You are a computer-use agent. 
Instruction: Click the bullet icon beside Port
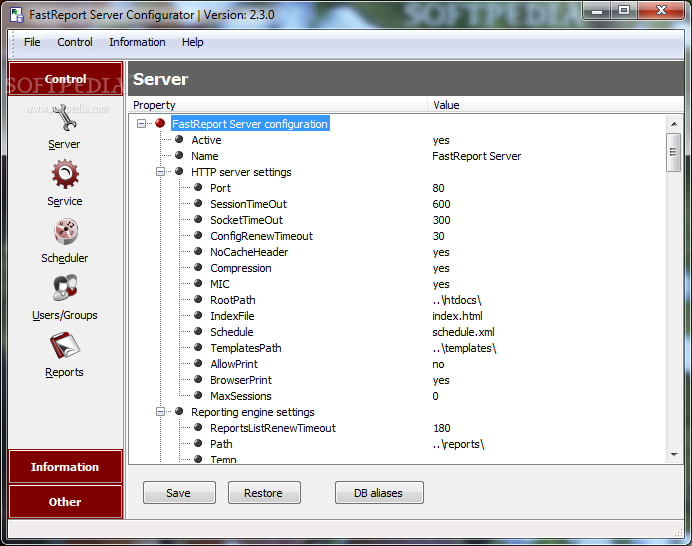(x=198, y=188)
